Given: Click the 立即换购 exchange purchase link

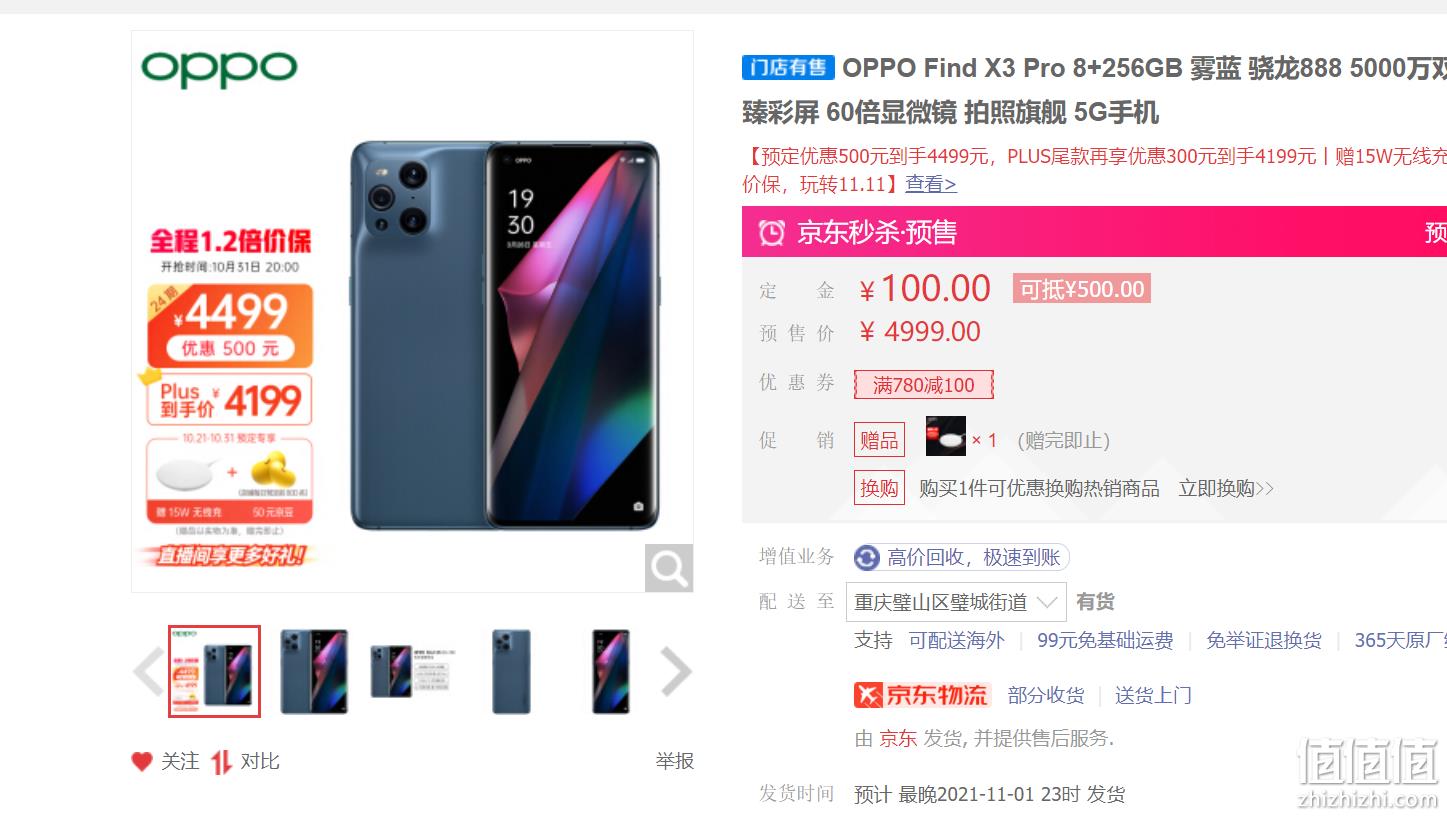Looking at the screenshot, I should 1226,488.
